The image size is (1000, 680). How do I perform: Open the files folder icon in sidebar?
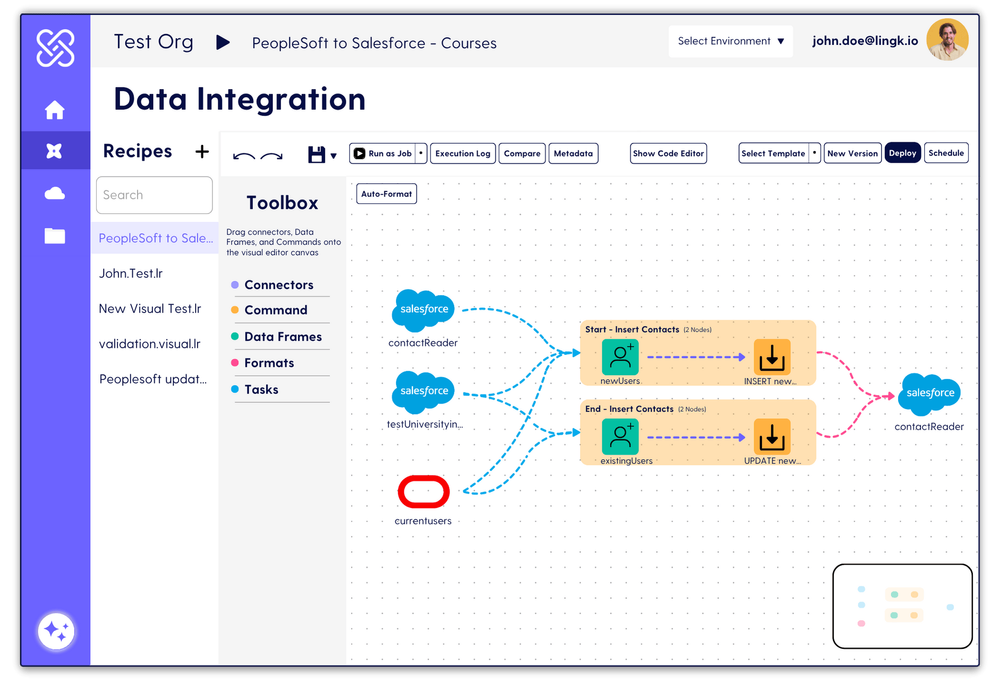(56, 236)
